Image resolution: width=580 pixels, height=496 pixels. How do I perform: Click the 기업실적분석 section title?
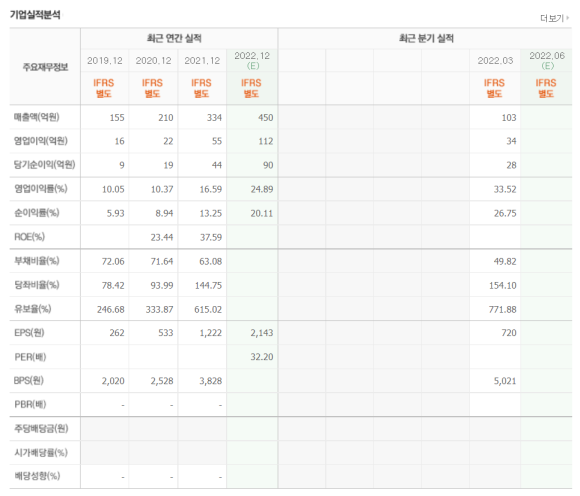tap(35, 14)
